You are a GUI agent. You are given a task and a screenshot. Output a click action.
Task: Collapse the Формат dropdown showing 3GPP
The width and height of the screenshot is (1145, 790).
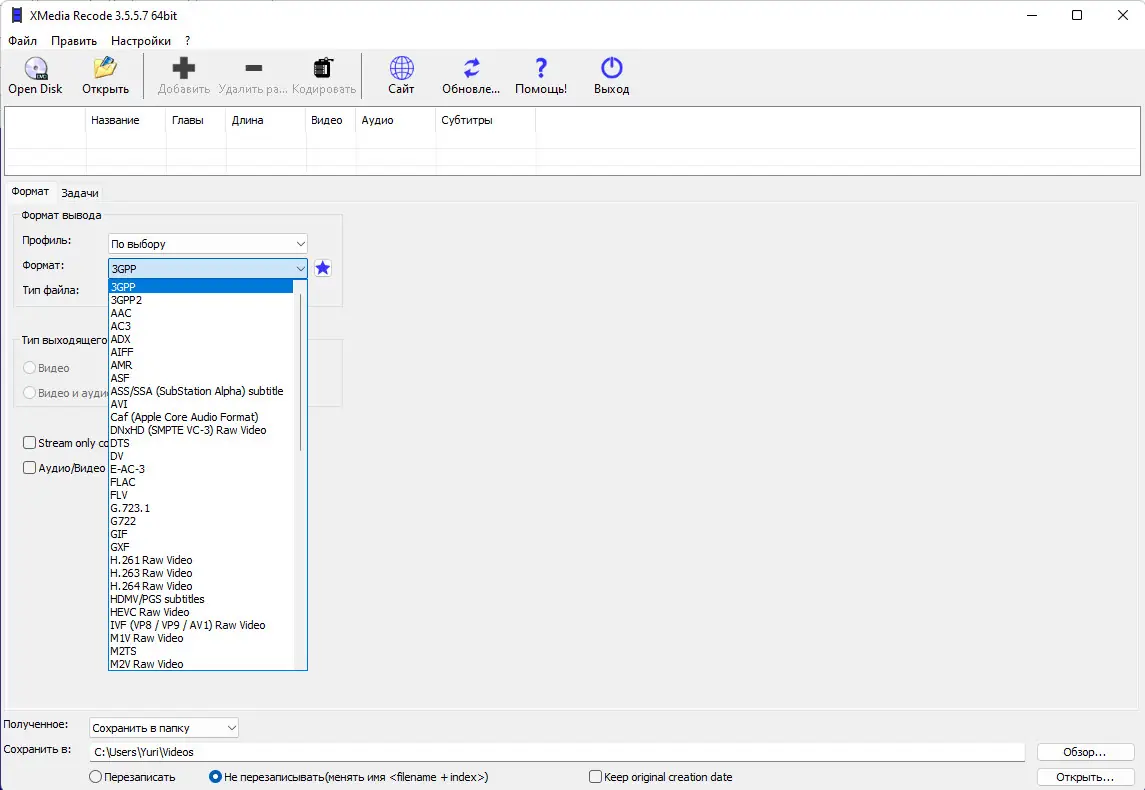coord(207,269)
